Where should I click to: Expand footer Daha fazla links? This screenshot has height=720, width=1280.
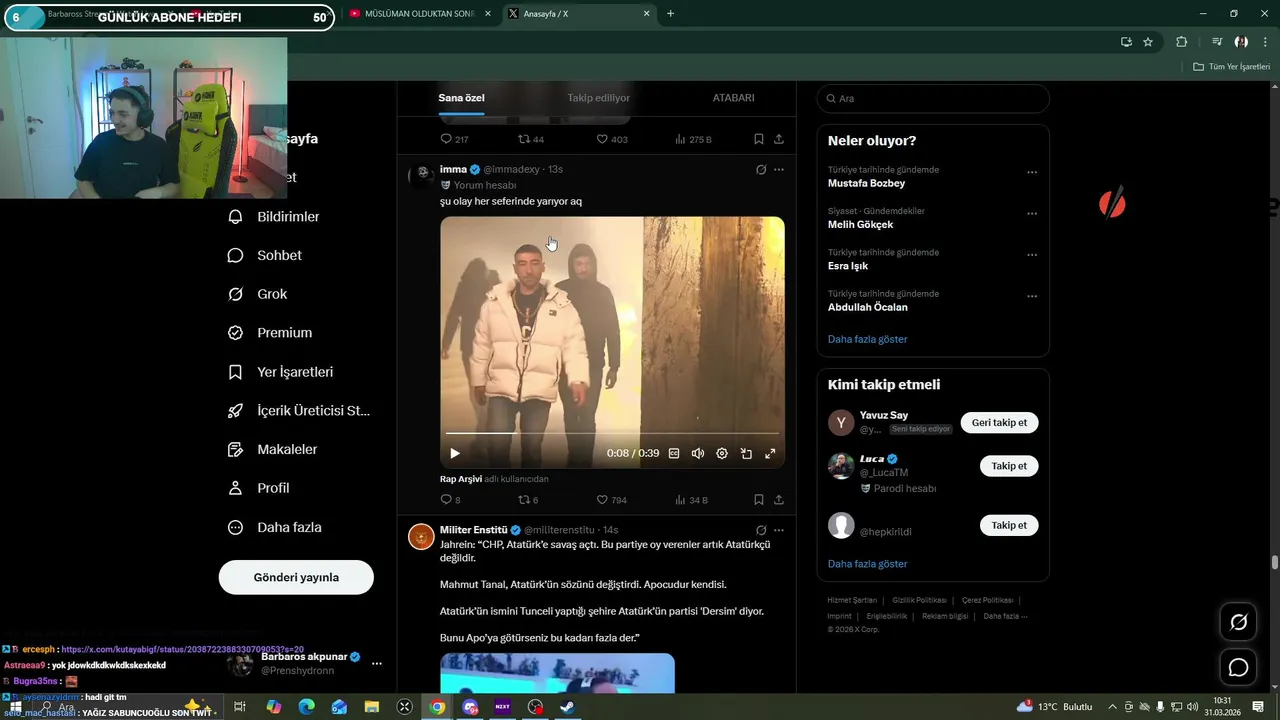(x=1005, y=616)
